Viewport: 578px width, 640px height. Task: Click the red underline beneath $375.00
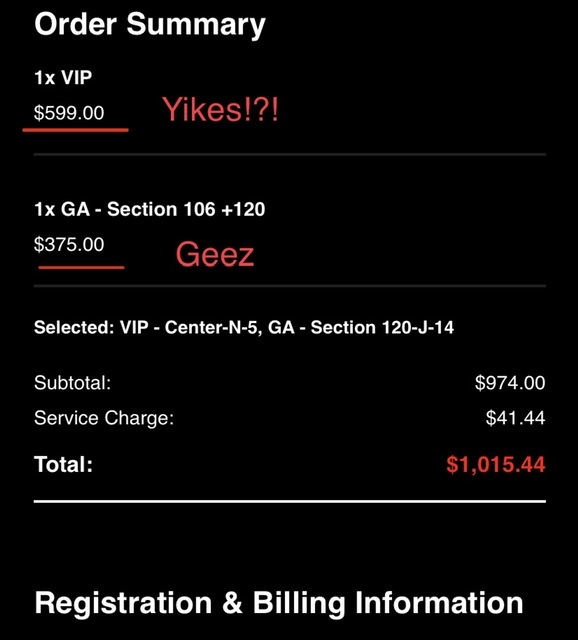81,267
